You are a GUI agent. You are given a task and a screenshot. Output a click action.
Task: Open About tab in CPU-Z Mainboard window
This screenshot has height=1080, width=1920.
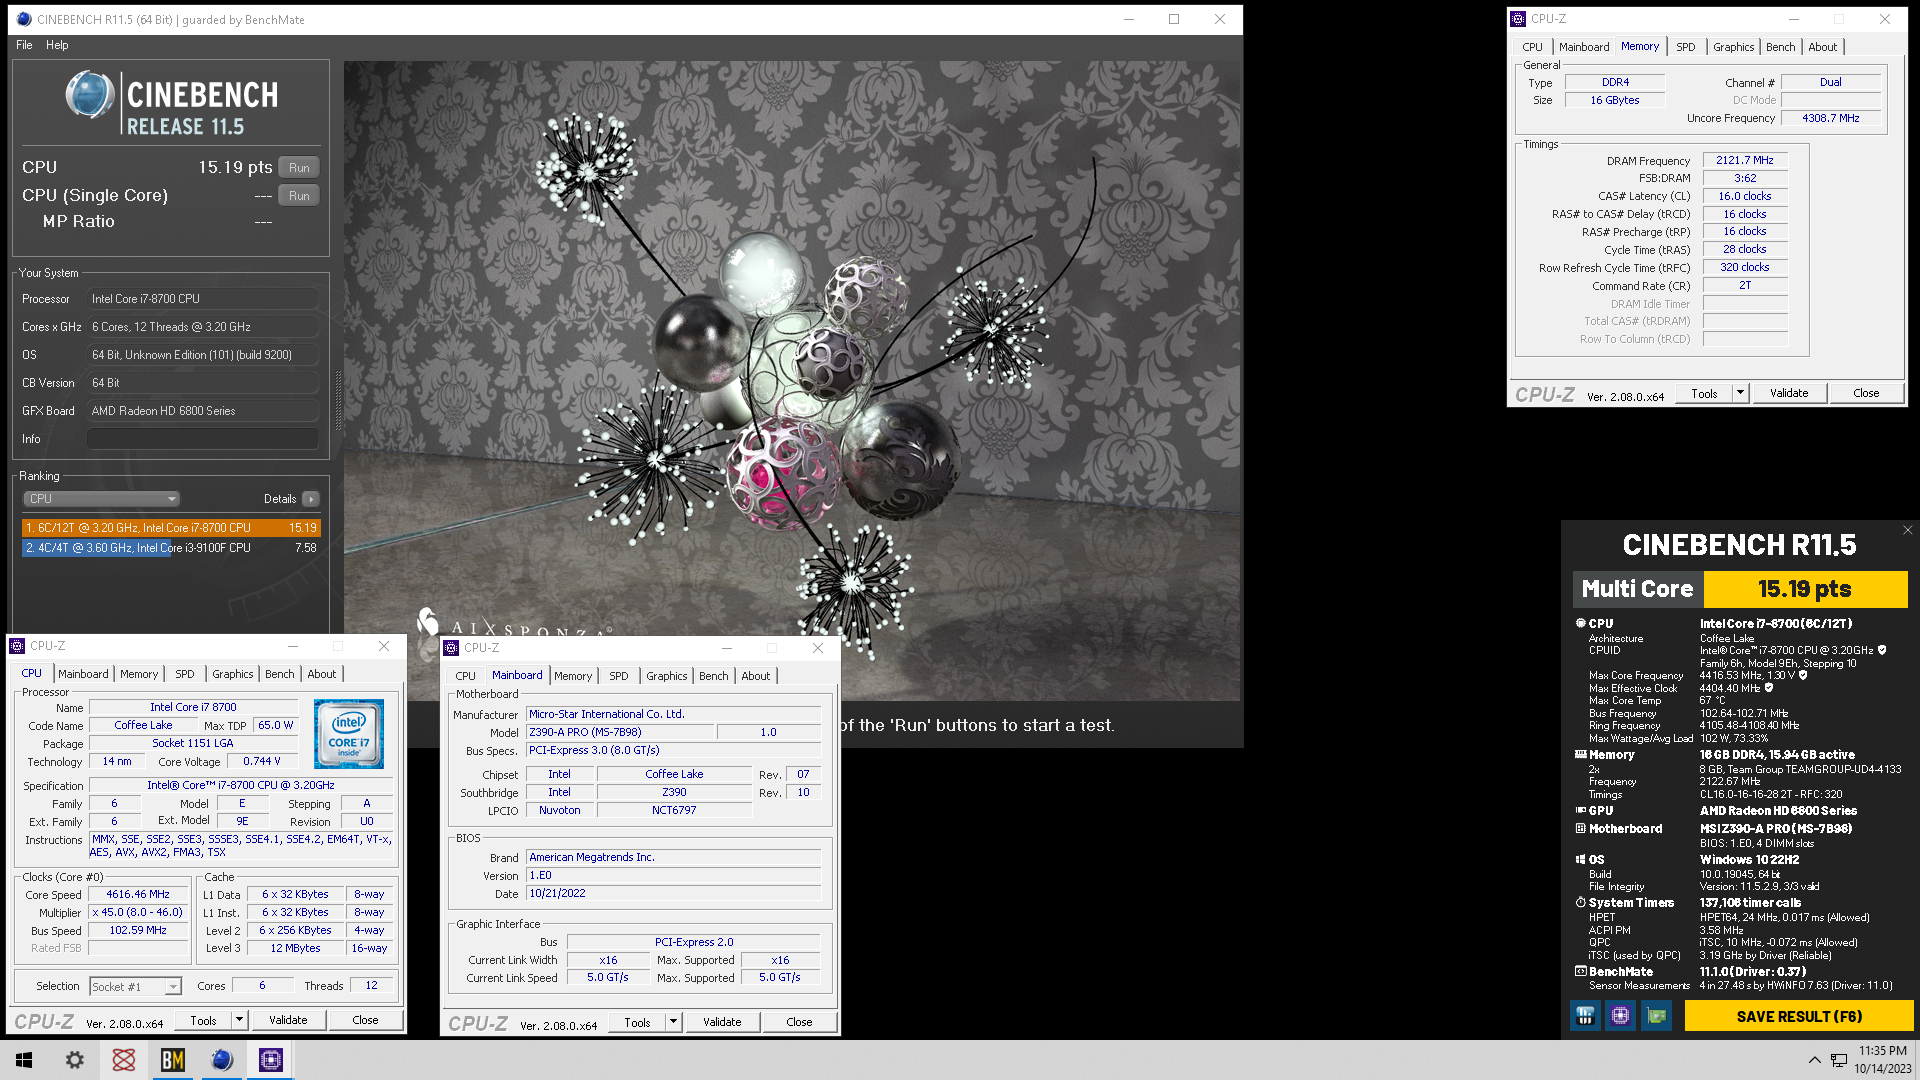(755, 676)
